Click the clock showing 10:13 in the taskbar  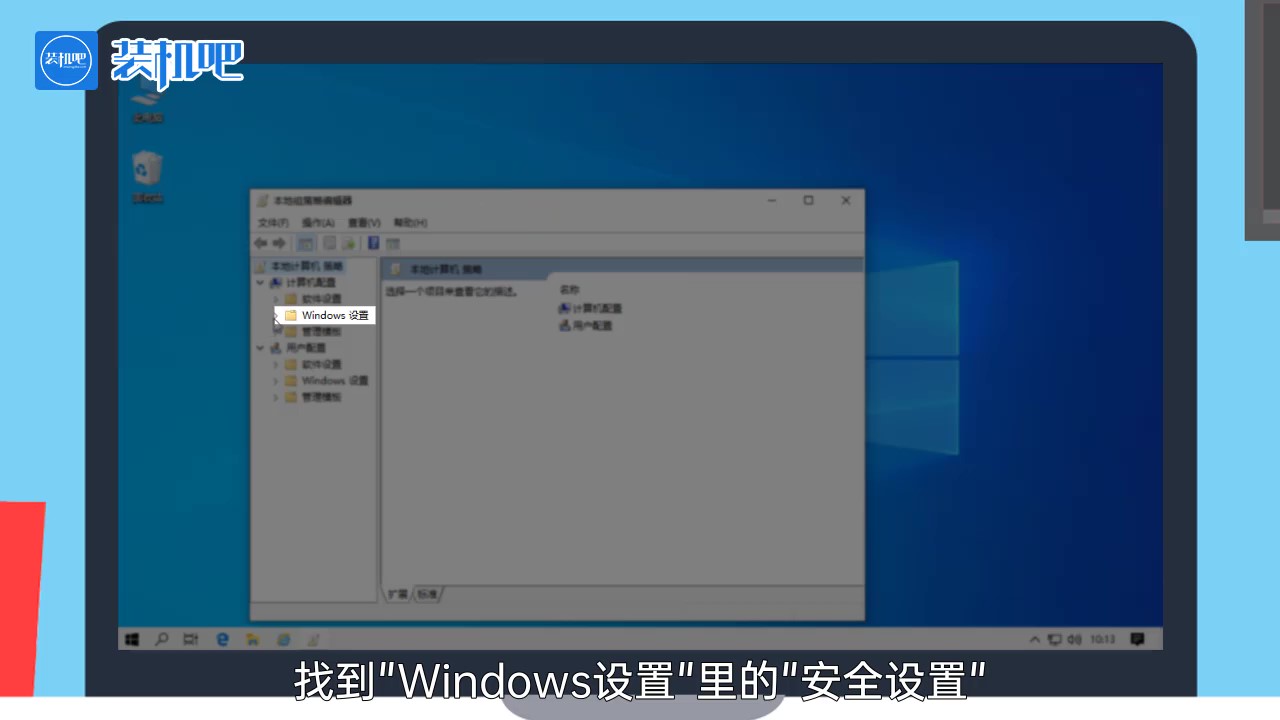(1104, 638)
